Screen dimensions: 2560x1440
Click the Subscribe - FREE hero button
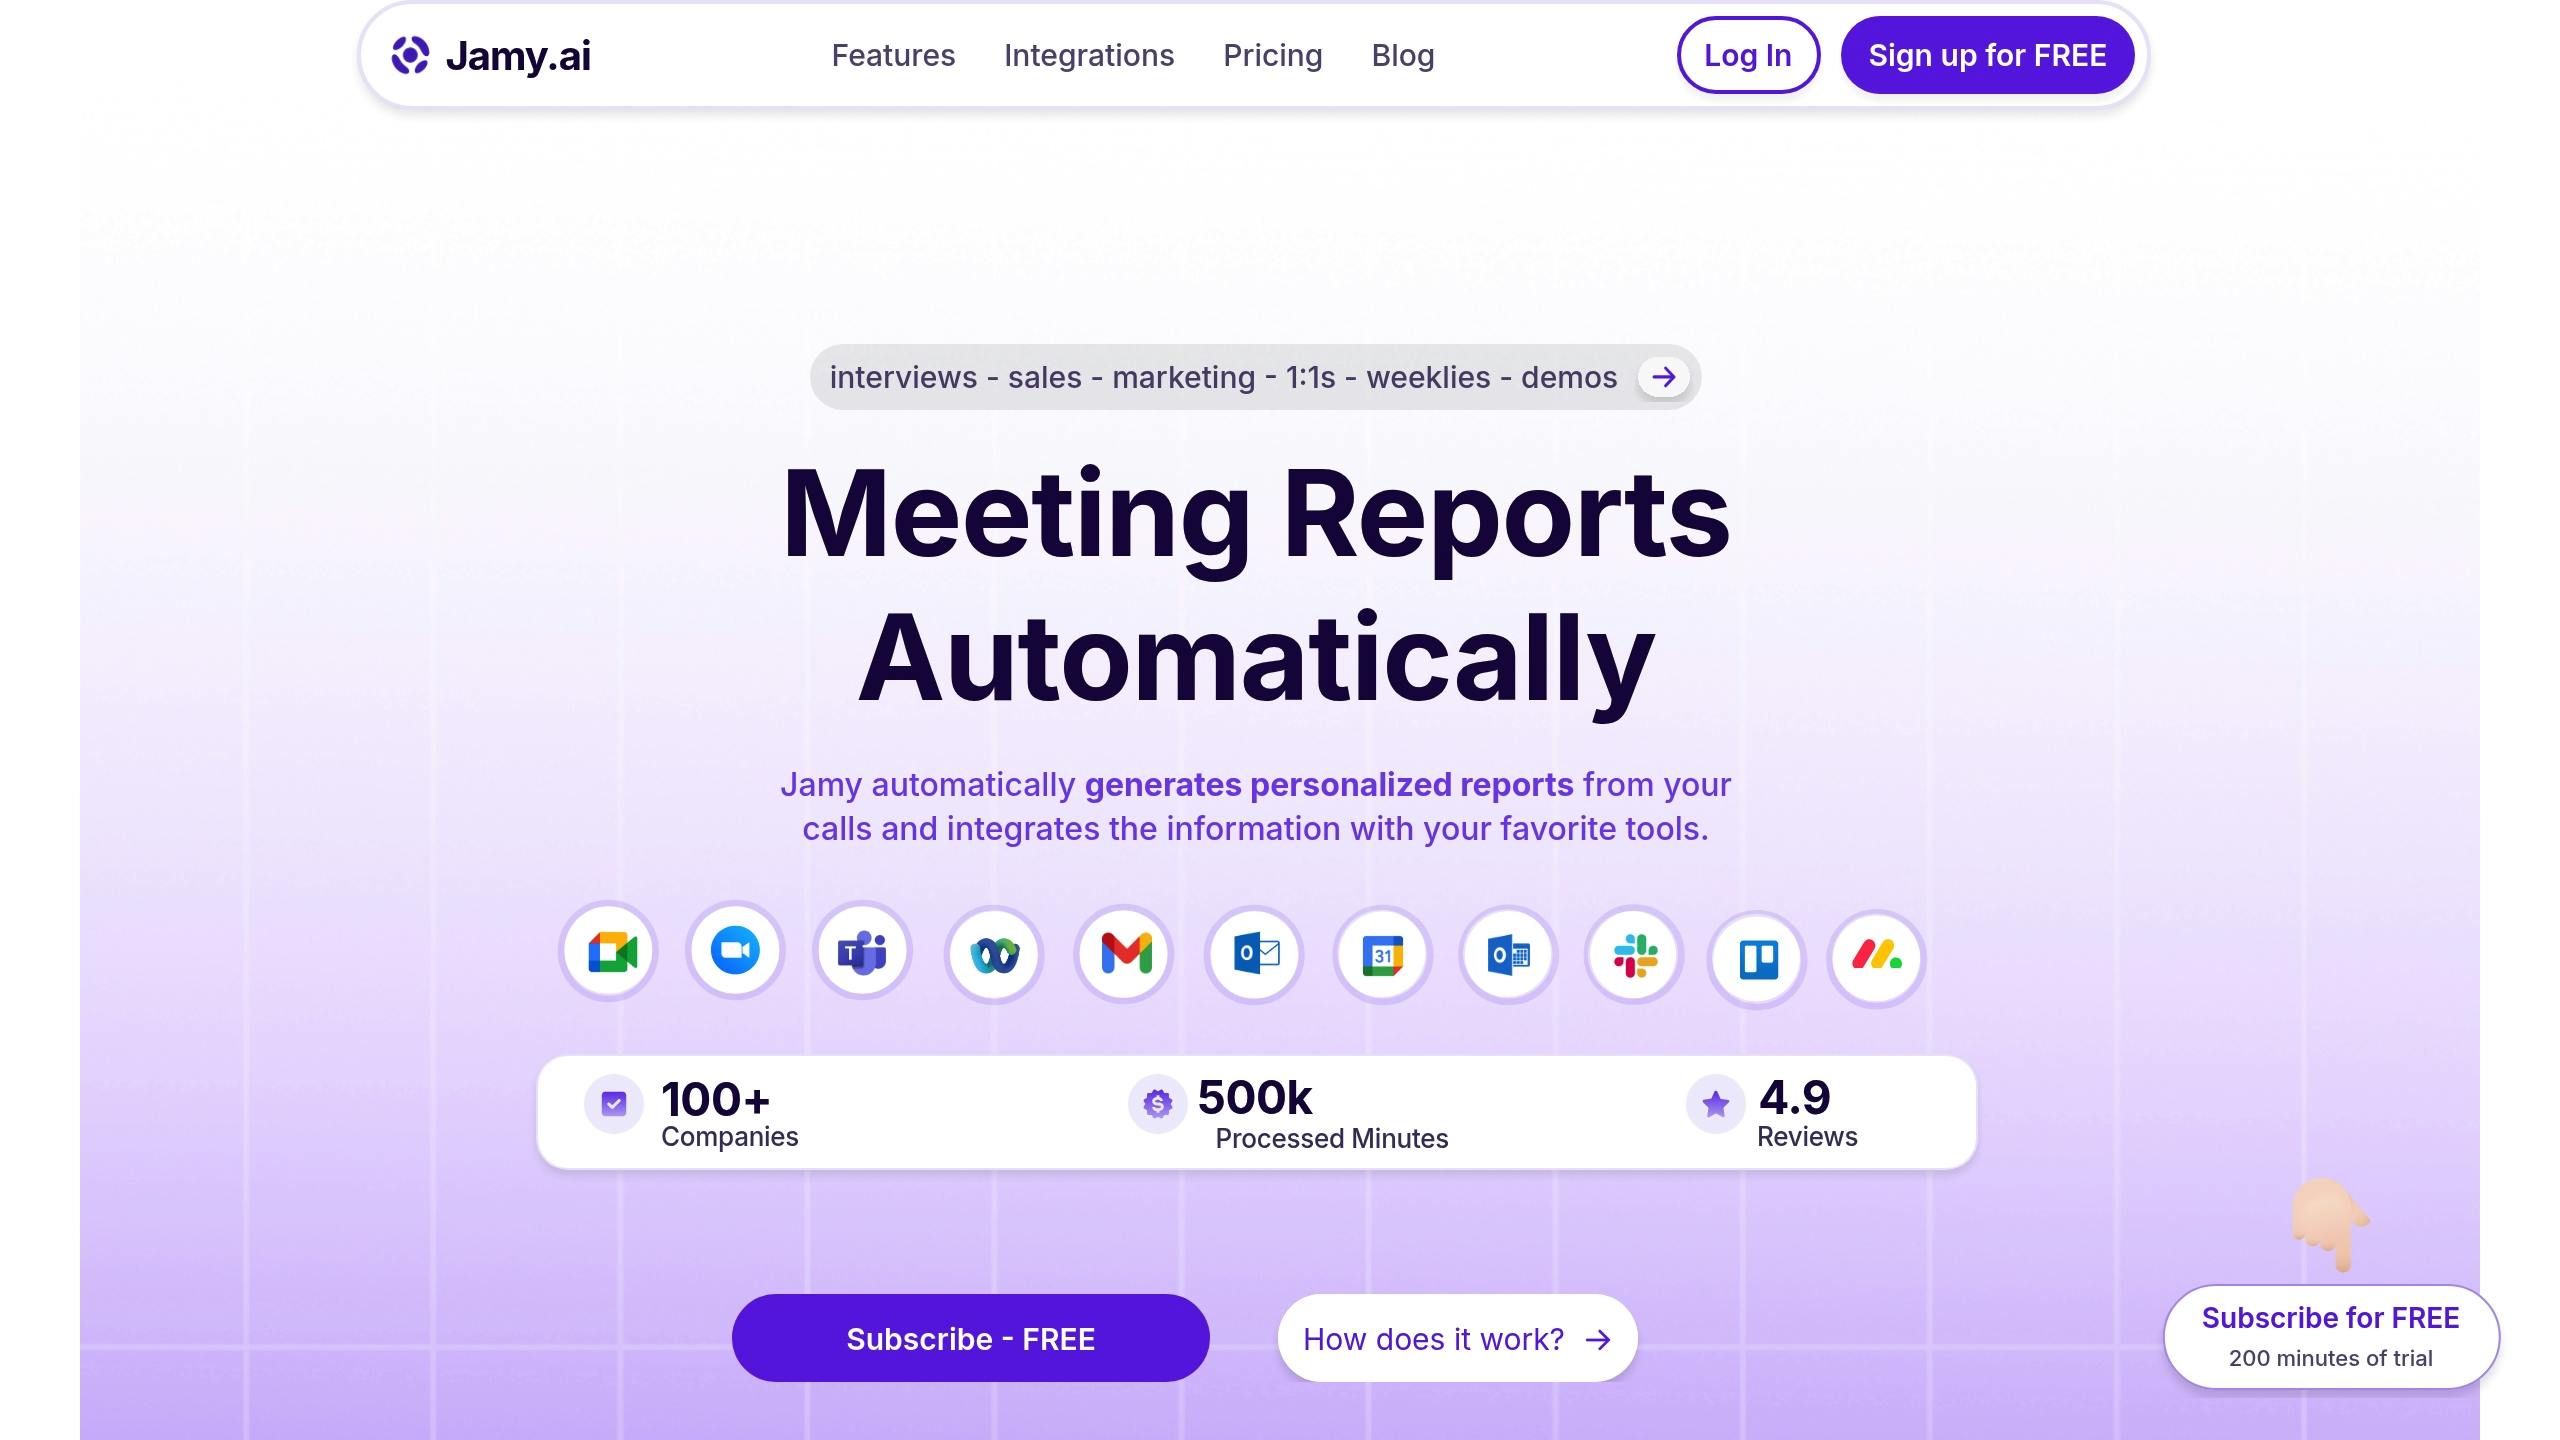[x=971, y=1338]
